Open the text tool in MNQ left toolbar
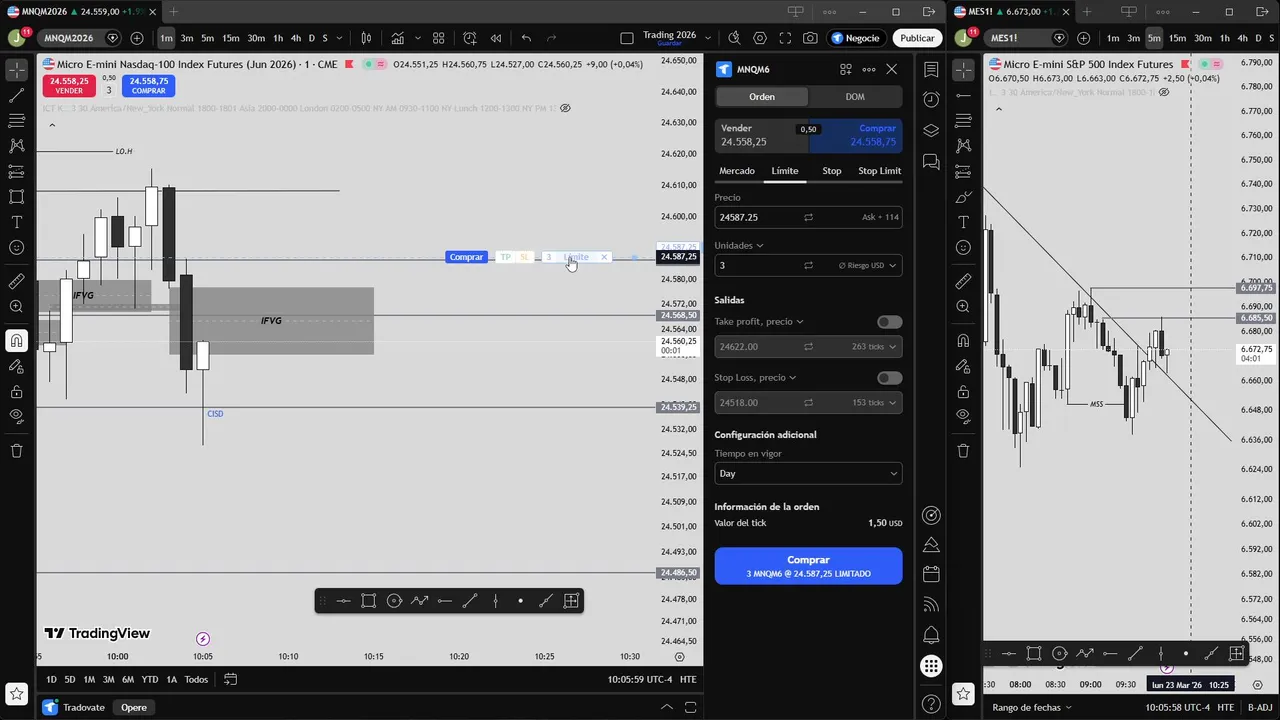Image resolution: width=1280 pixels, height=720 pixels. [x=16, y=222]
